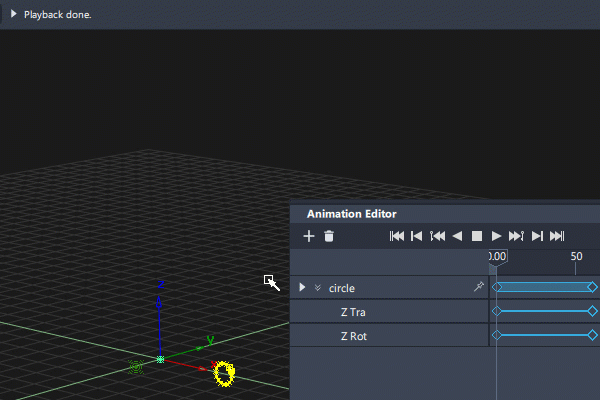This screenshot has height=400, width=600.
Task: Click the 0.00 playhead marker
Action: [x=498, y=258]
